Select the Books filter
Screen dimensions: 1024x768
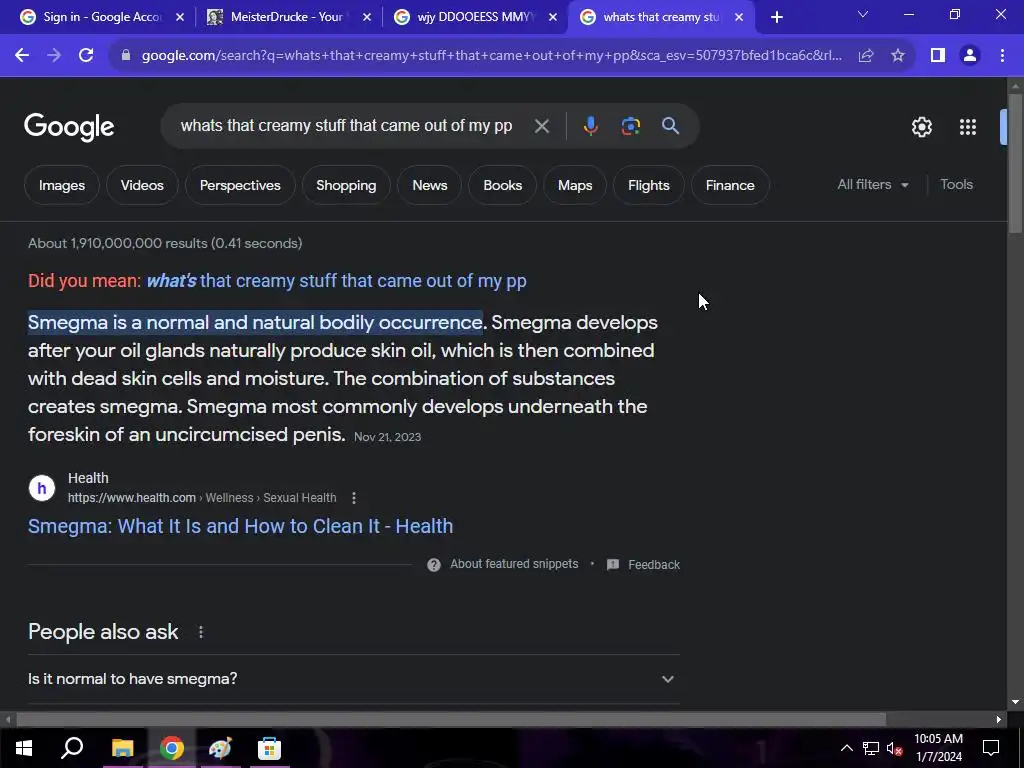503,185
